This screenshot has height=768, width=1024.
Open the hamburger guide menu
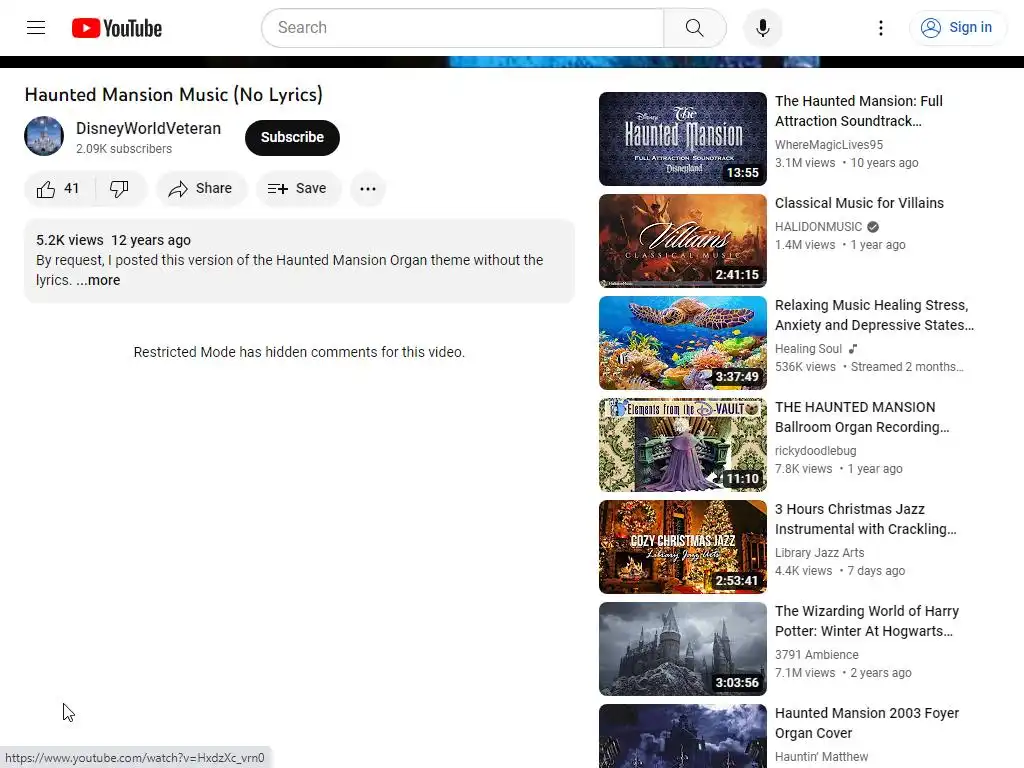coord(36,27)
